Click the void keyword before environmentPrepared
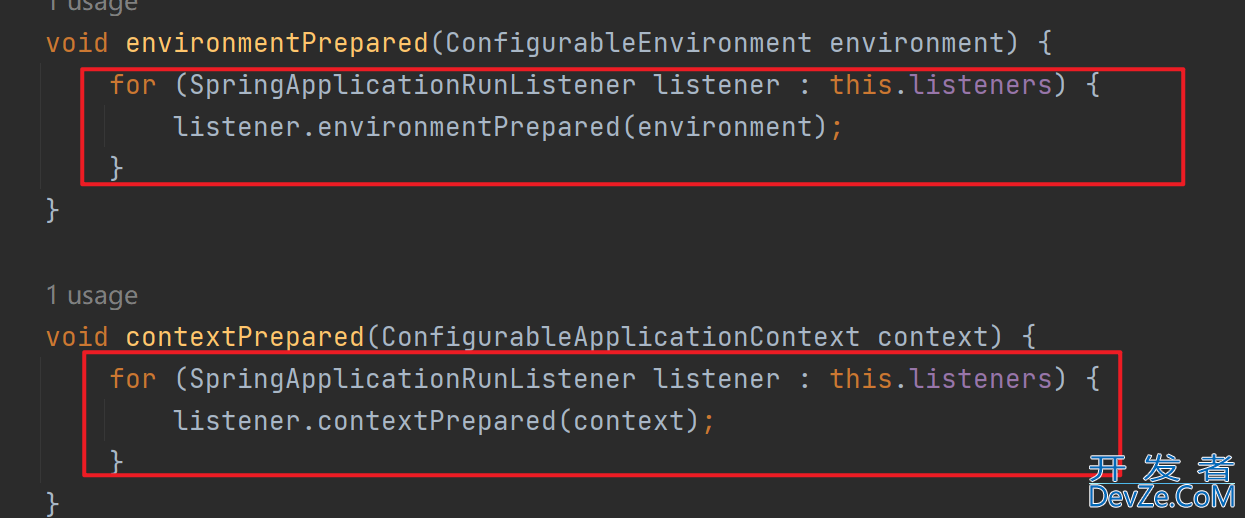The height and width of the screenshot is (518, 1245). (x=77, y=43)
